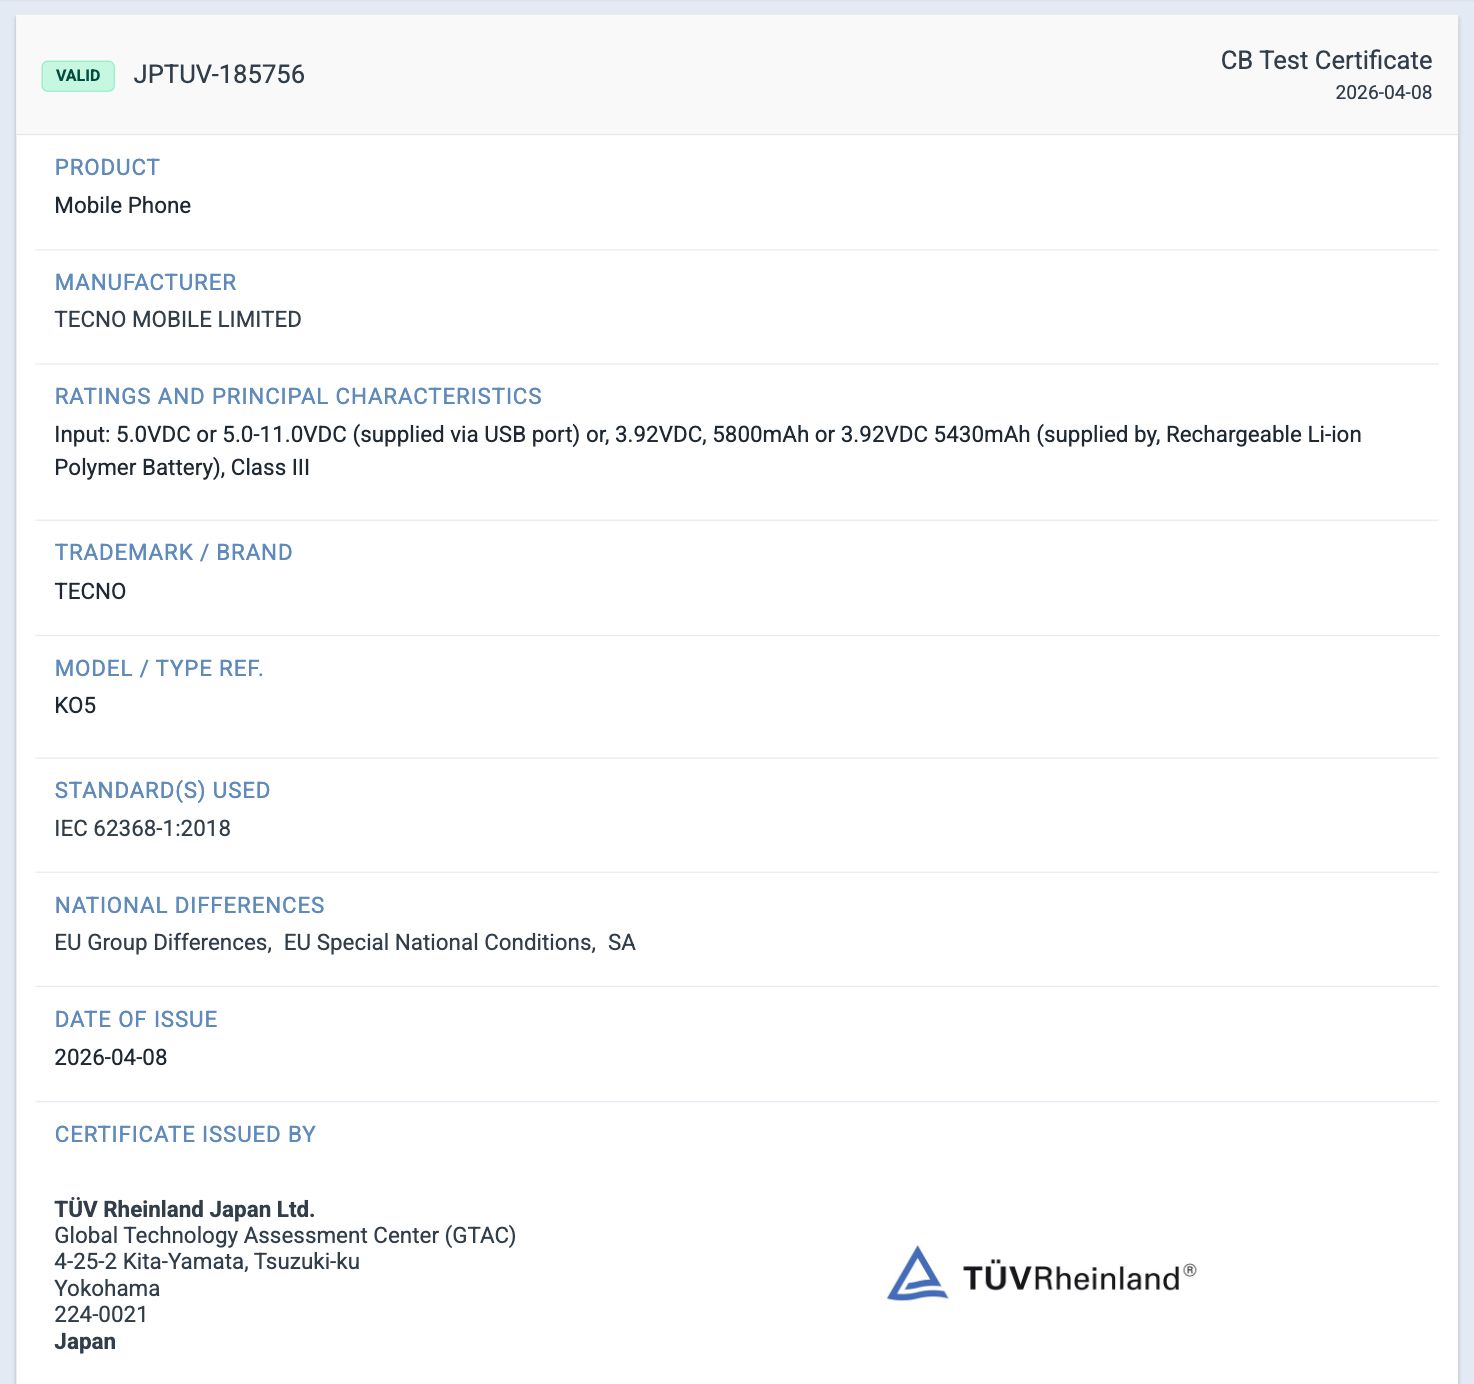Select TECNO MOBILE LIMITED manufacturer name

pos(178,319)
